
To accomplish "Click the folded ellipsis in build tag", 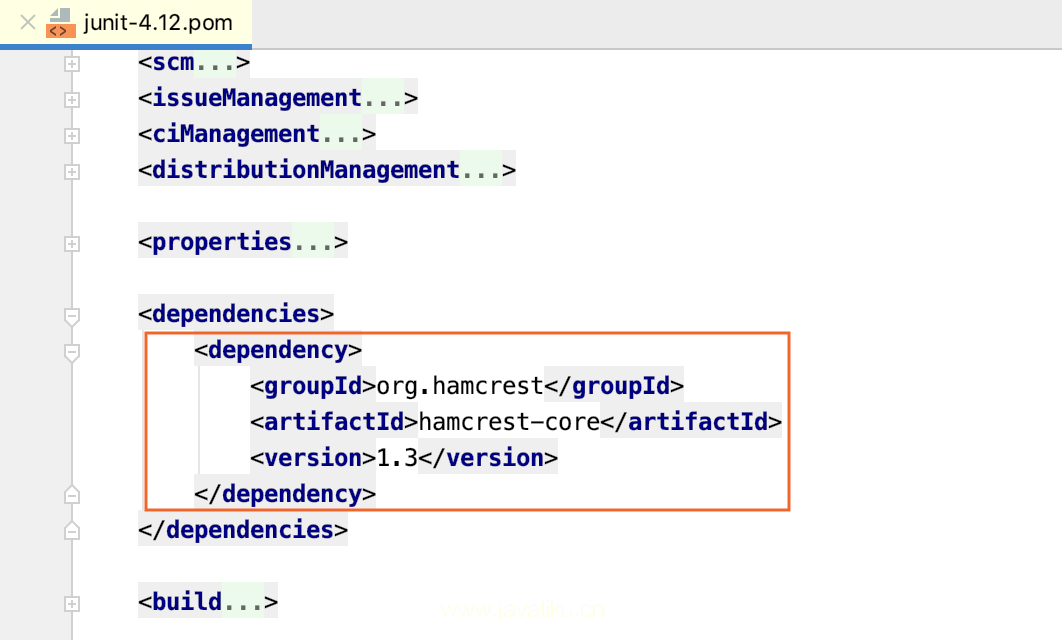I will tap(242, 603).
